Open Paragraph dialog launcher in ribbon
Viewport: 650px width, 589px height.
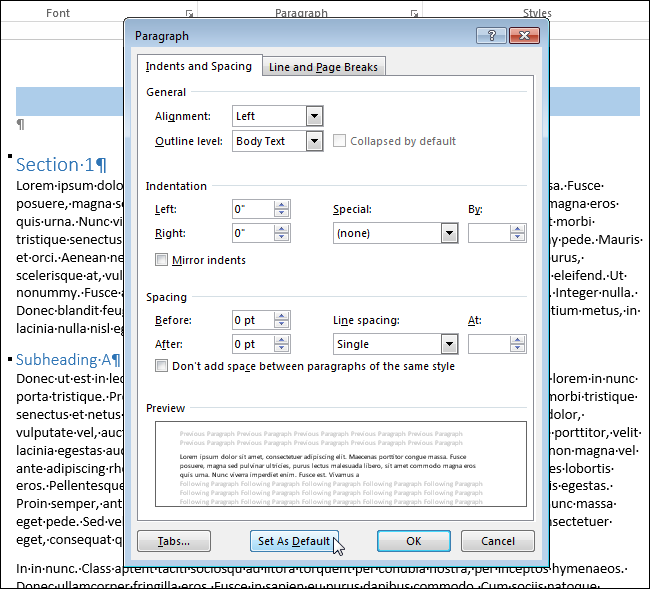(x=414, y=14)
